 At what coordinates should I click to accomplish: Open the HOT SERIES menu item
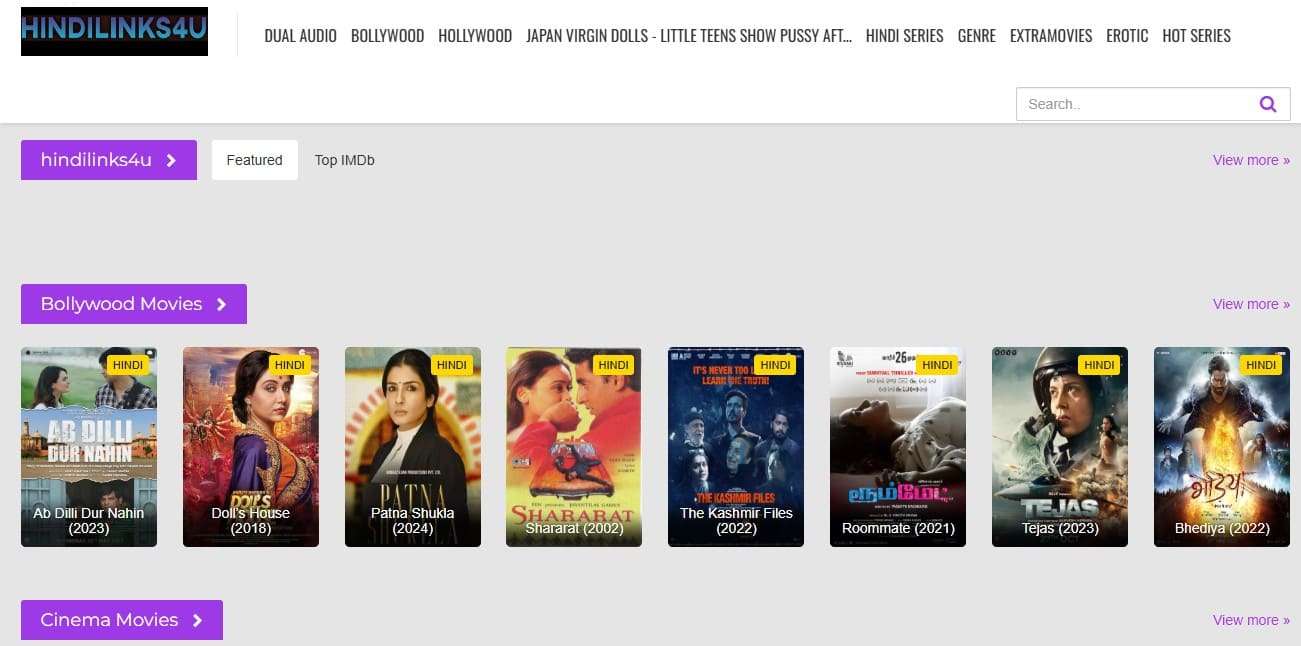tap(1196, 36)
